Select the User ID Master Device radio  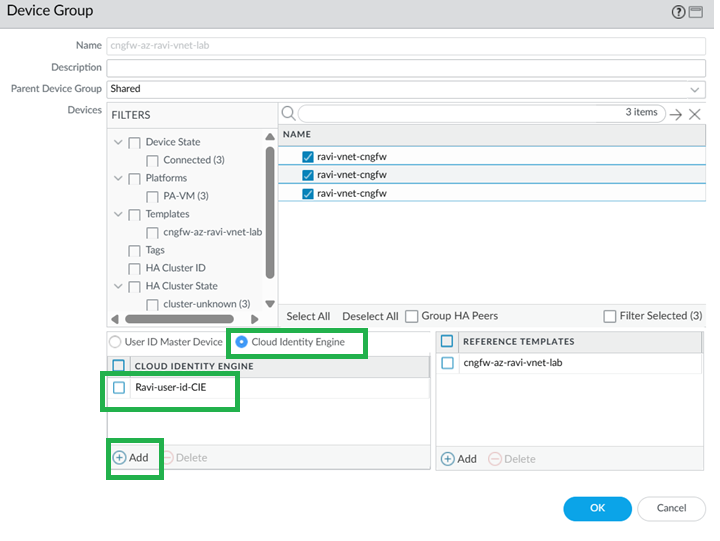115,342
